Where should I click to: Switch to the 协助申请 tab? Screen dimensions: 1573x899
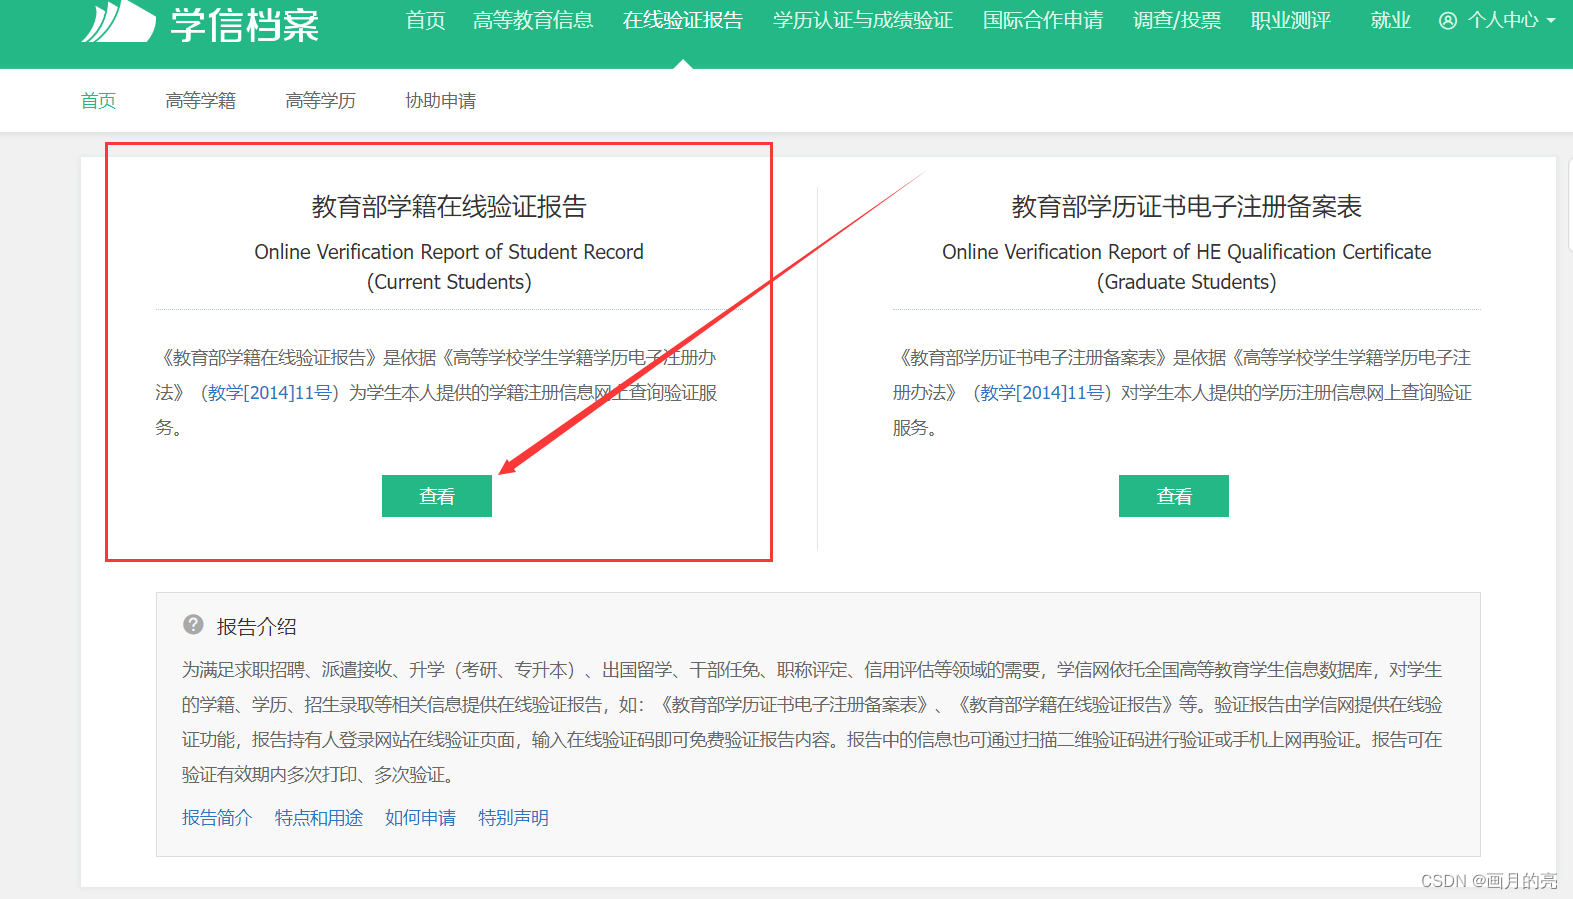[x=441, y=101]
